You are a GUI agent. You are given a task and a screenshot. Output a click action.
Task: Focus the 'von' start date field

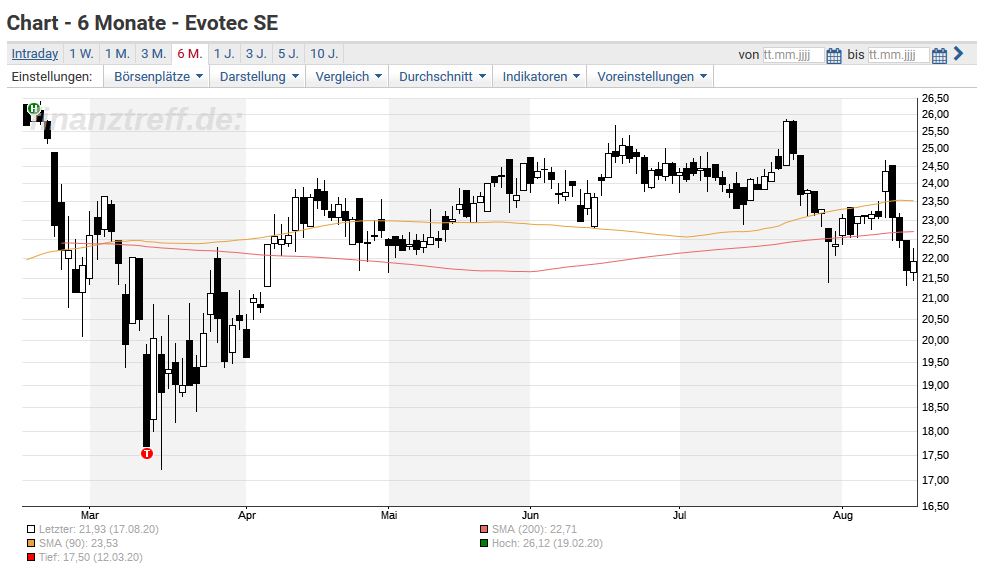(793, 55)
